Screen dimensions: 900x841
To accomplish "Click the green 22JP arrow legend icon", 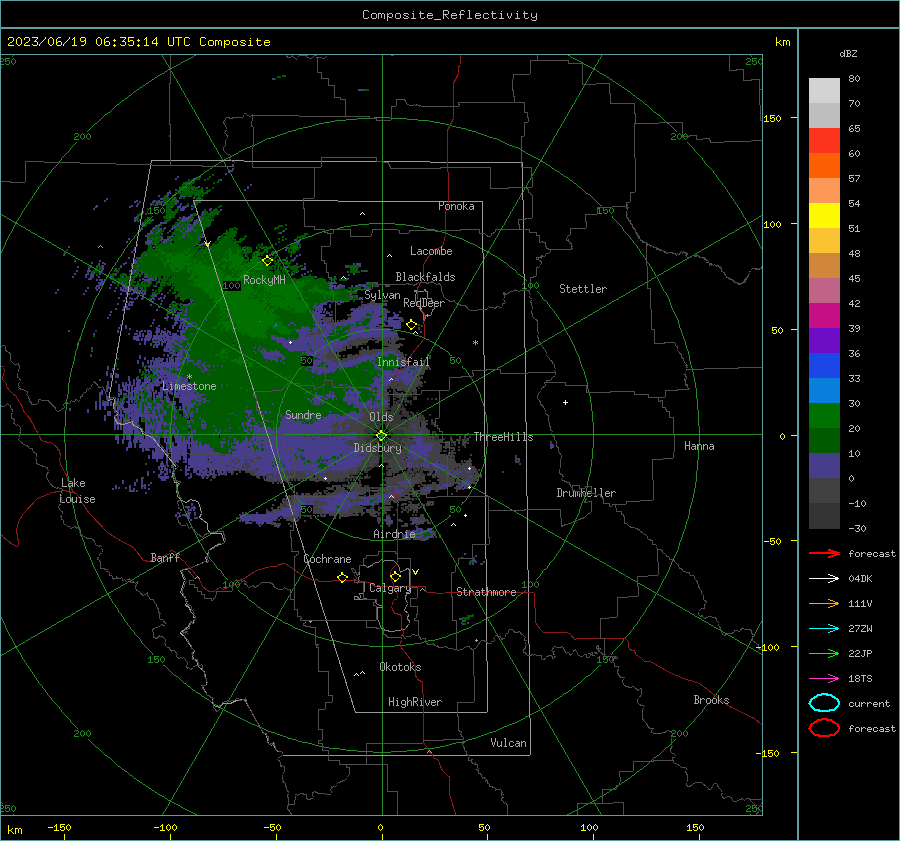I will click(824, 653).
